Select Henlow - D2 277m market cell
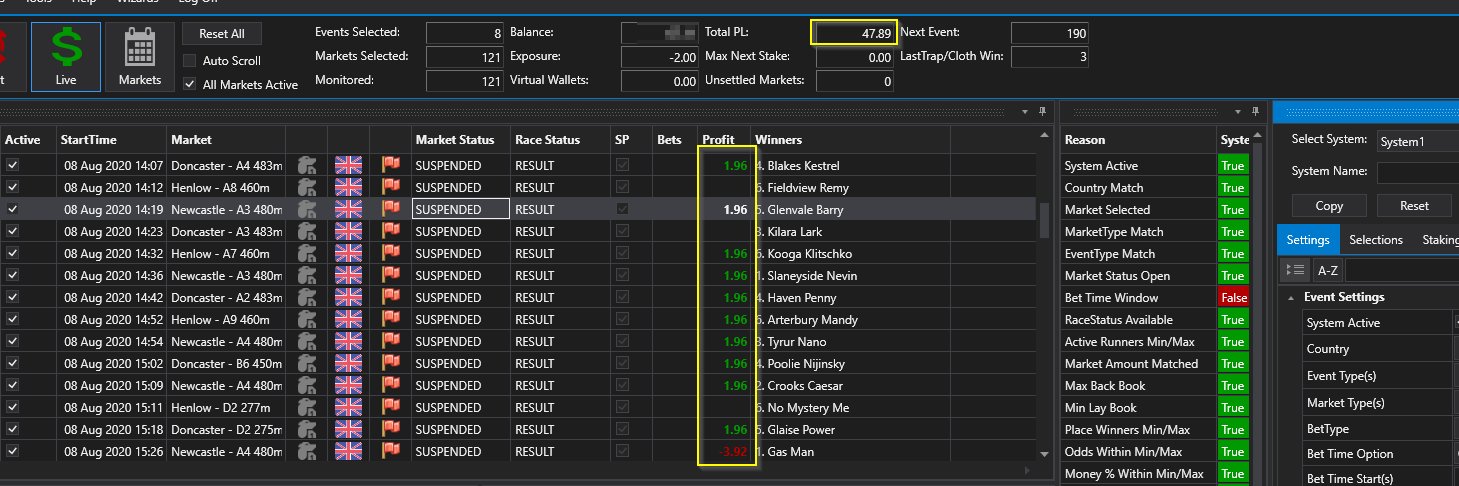The image size is (1459, 486). pyautogui.click(x=226, y=408)
